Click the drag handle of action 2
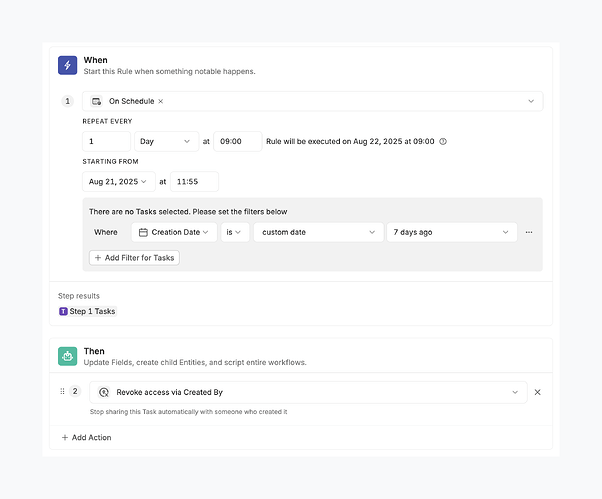 click(x=62, y=392)
